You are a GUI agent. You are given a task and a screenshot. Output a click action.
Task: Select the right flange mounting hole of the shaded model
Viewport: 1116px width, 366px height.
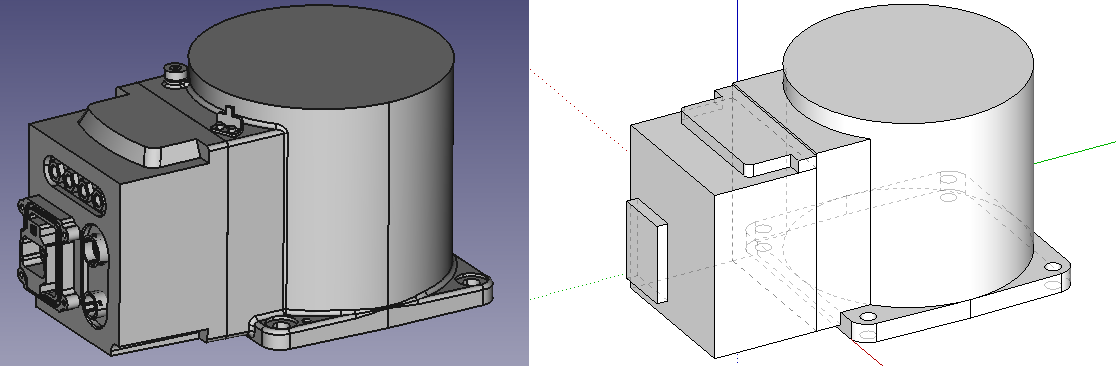(x=470, y=281)
